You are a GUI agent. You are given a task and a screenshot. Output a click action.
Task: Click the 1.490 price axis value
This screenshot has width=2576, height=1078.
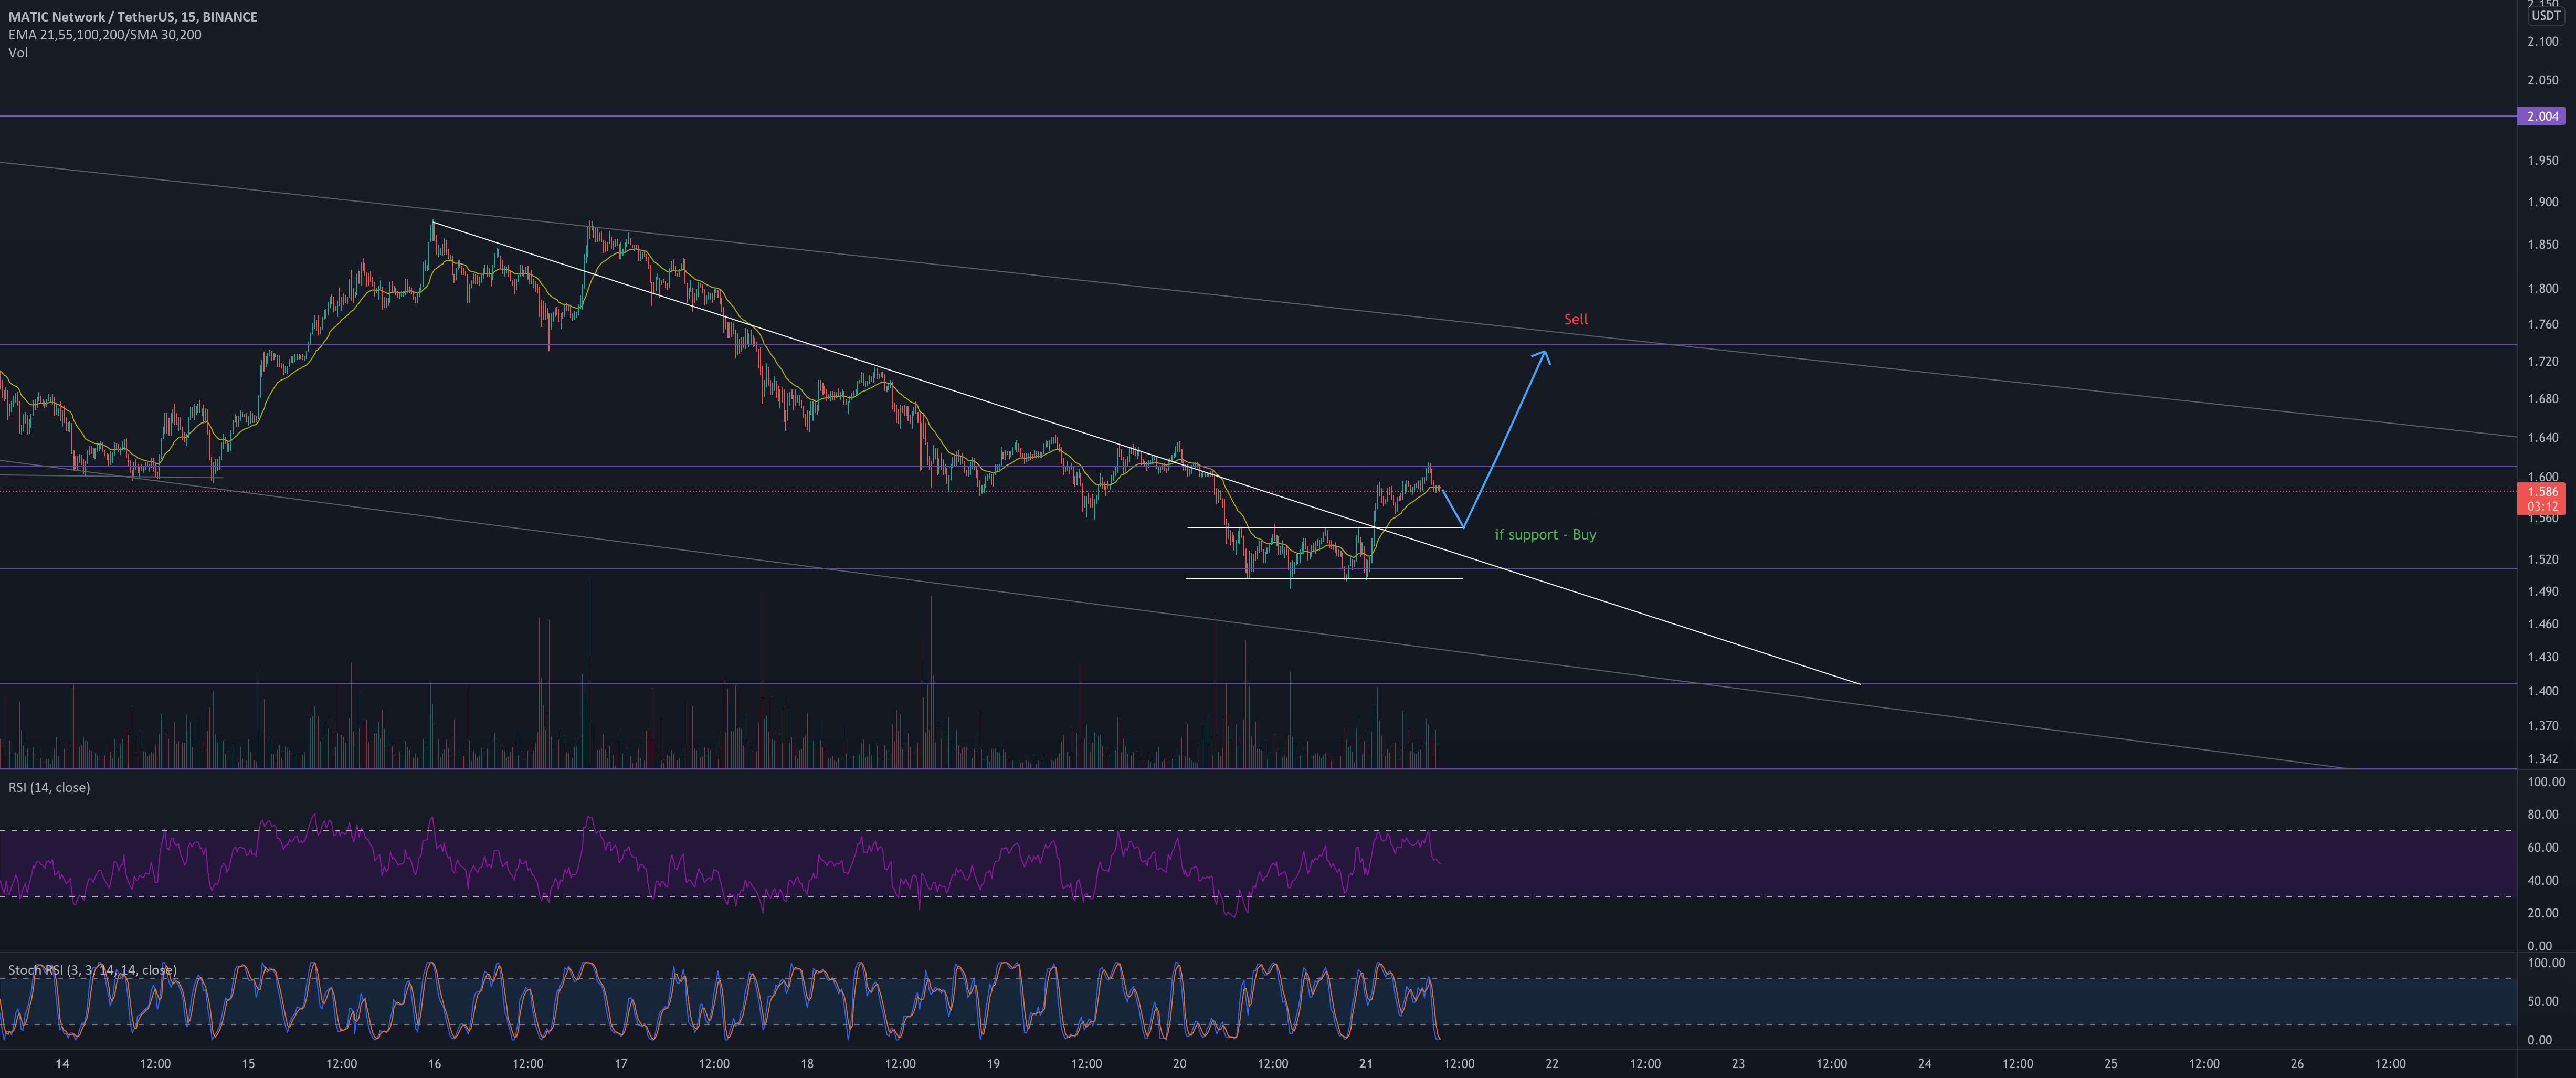click(x=2542, y=591)
